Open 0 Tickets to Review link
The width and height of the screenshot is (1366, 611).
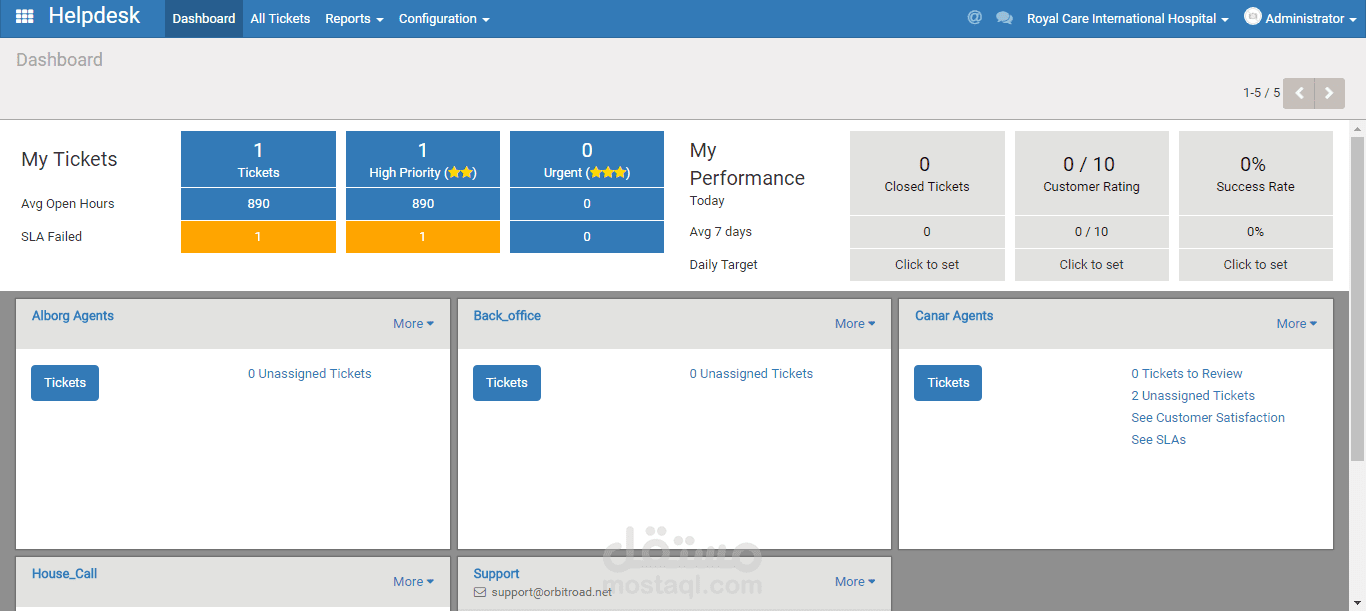[1187, 374]
